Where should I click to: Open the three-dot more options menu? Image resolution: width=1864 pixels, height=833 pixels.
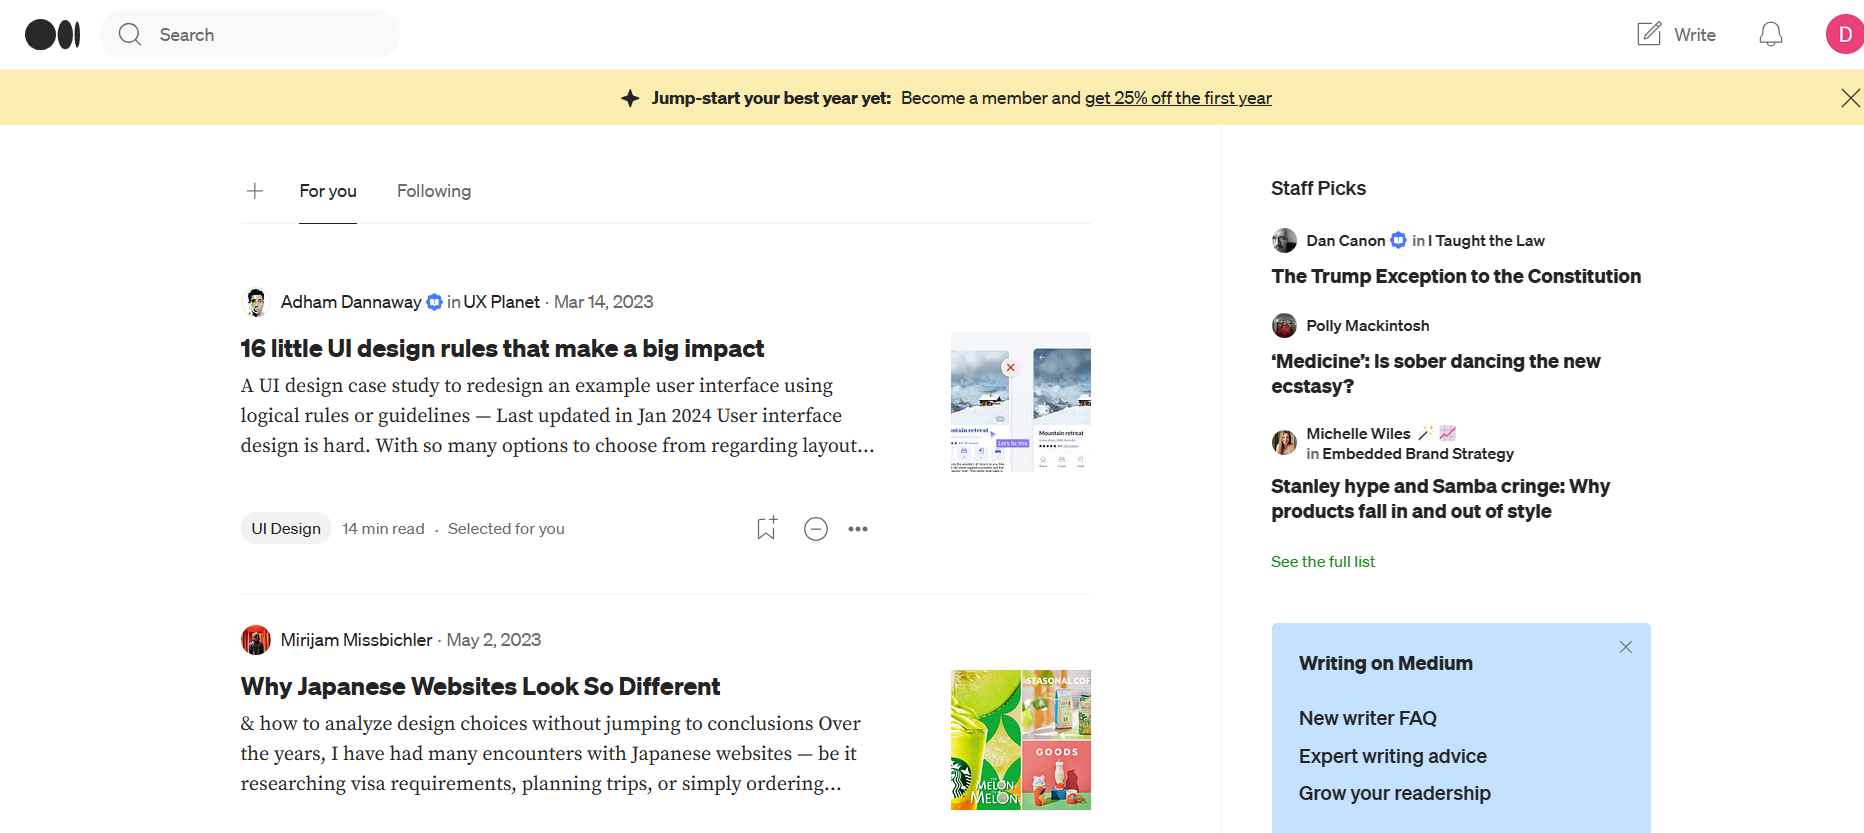(x=858, y=529)
